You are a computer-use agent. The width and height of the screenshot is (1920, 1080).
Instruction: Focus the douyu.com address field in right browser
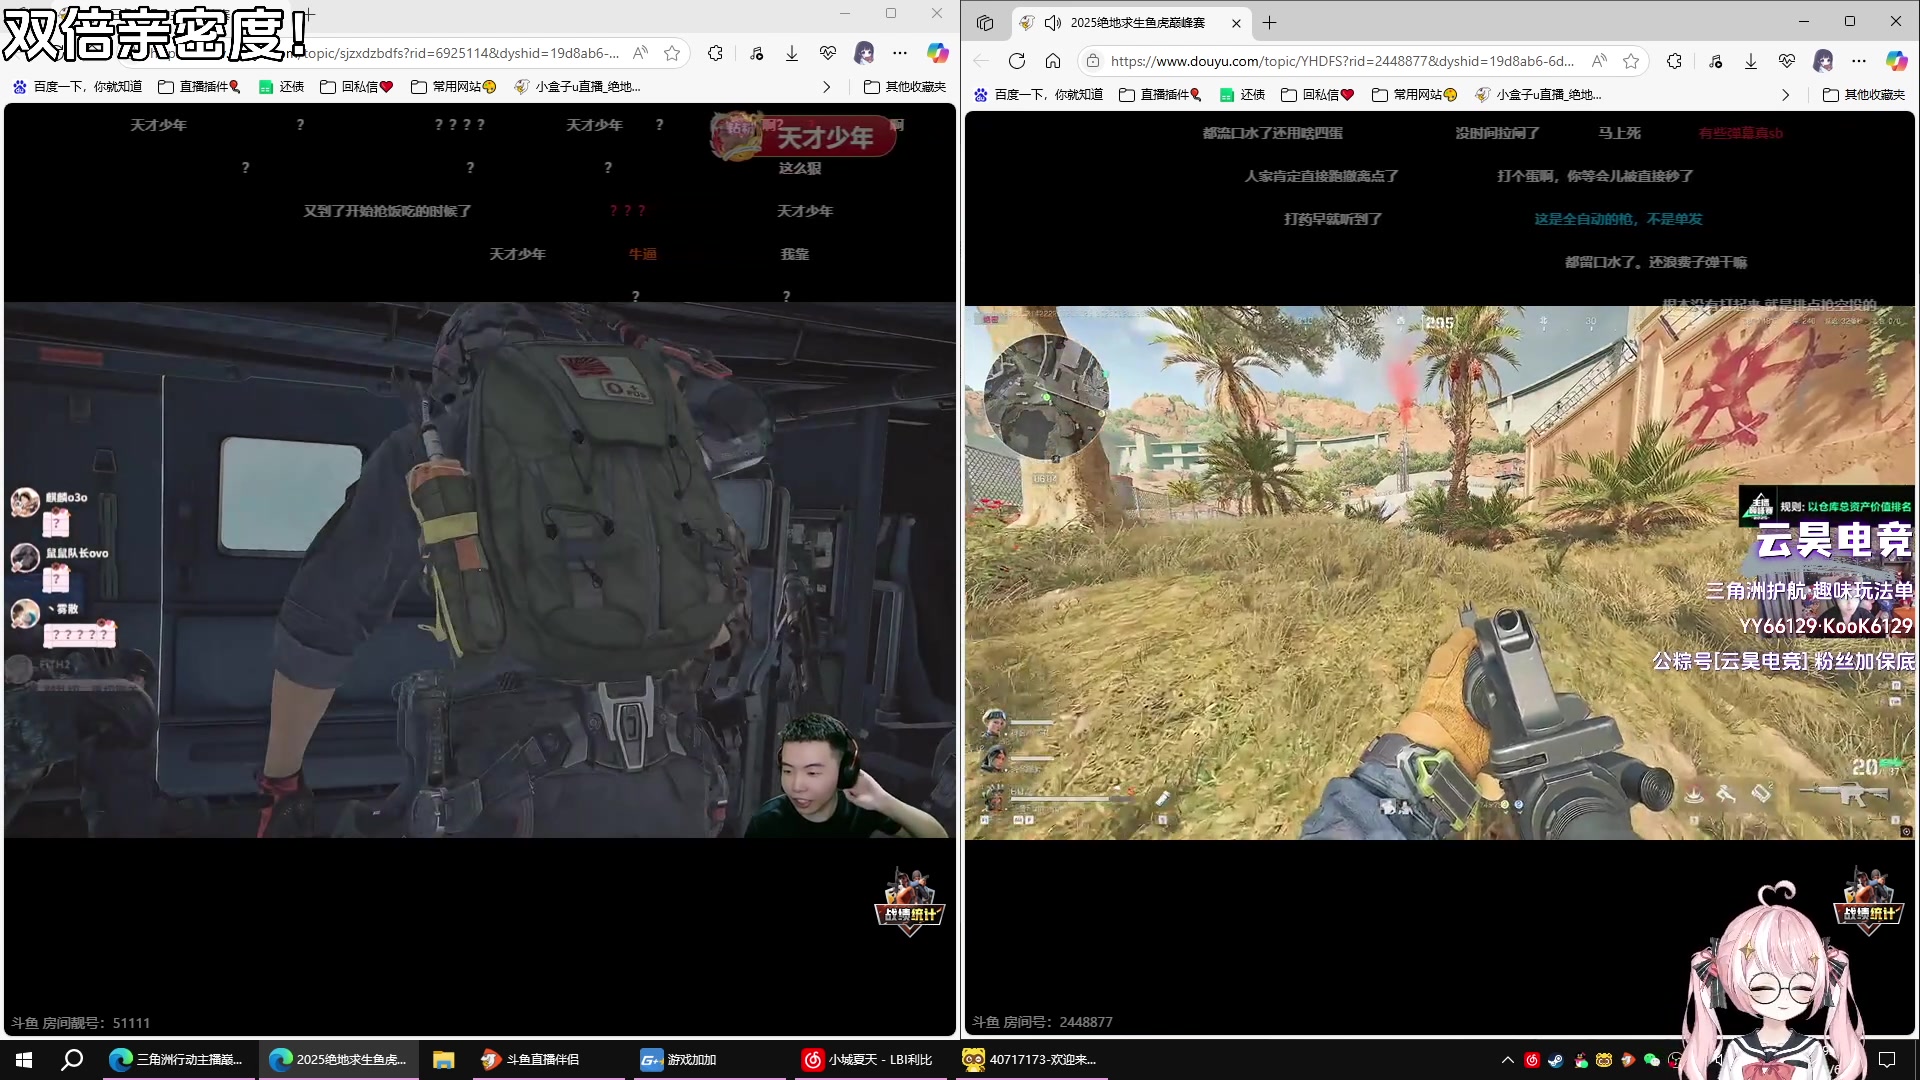1342,61
